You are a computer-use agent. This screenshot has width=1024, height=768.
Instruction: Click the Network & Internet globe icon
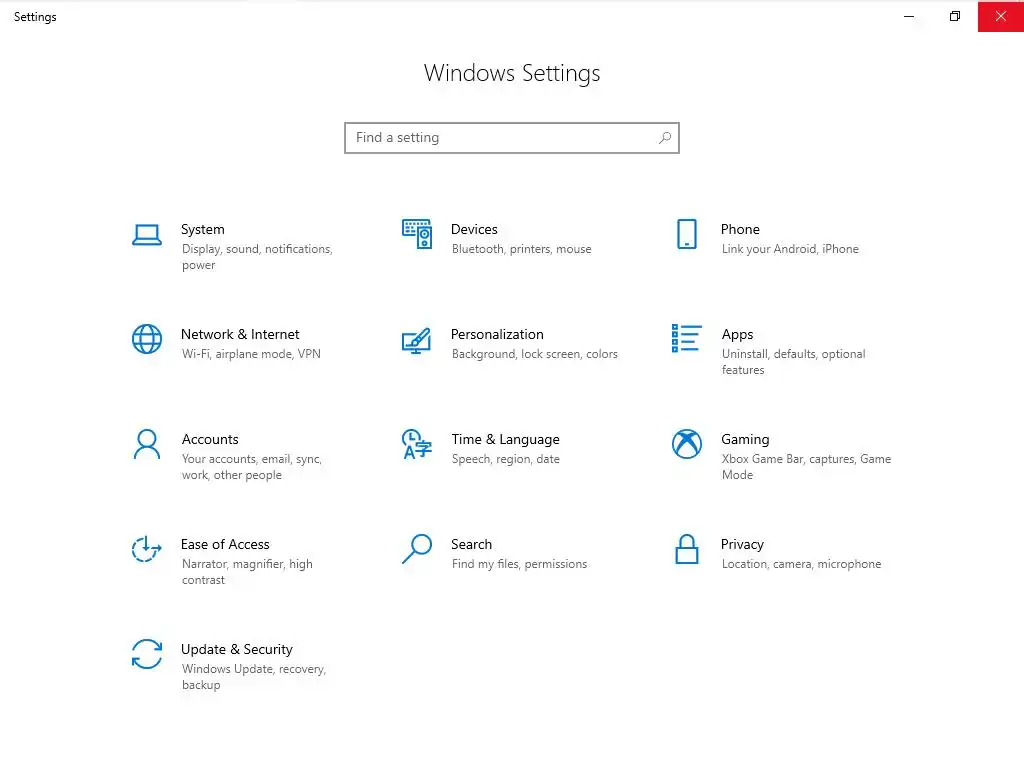click(x=147, y=339)
